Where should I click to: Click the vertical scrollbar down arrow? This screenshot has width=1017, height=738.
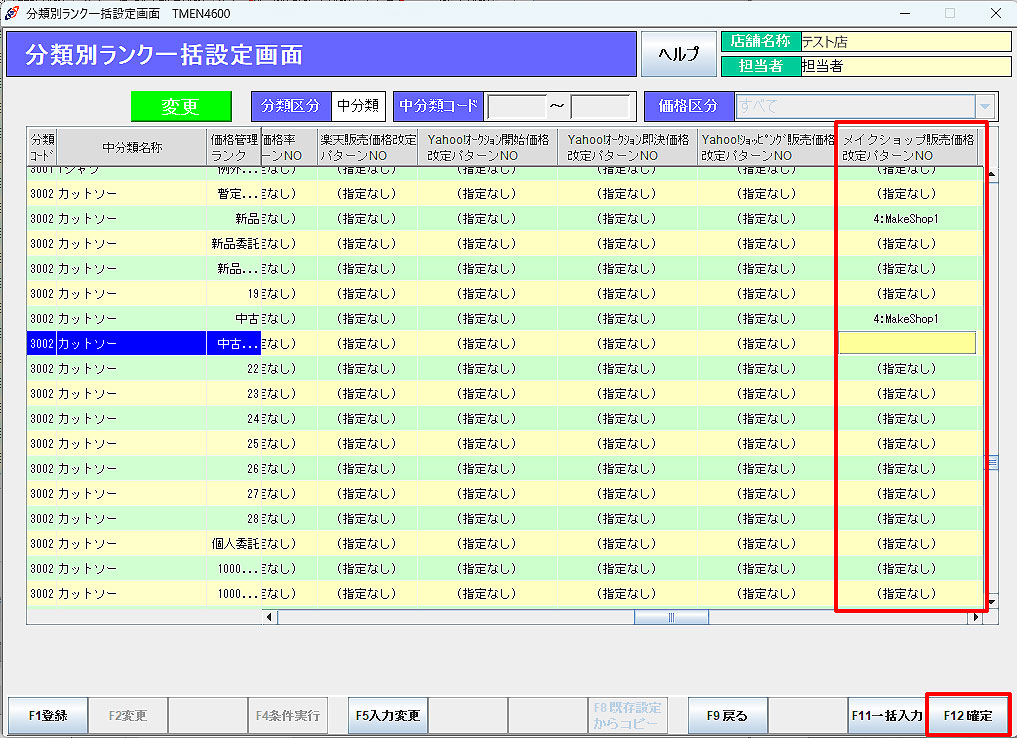pyautogui.click(x=992, y=603)
